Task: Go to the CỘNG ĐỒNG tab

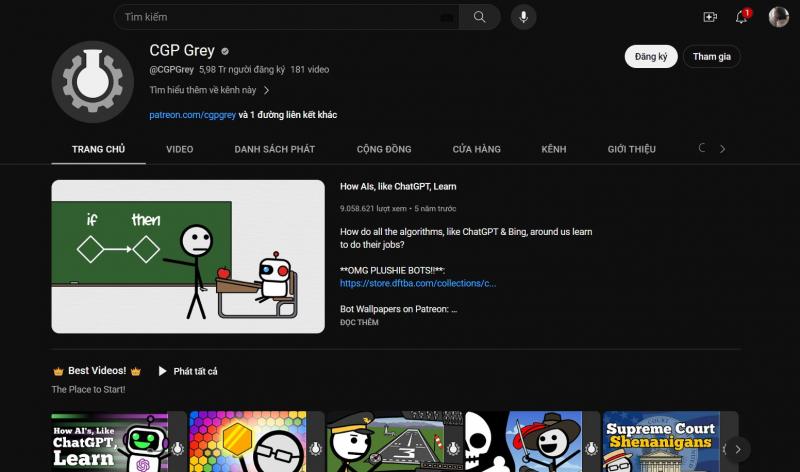Action: [x=384, y=150]
